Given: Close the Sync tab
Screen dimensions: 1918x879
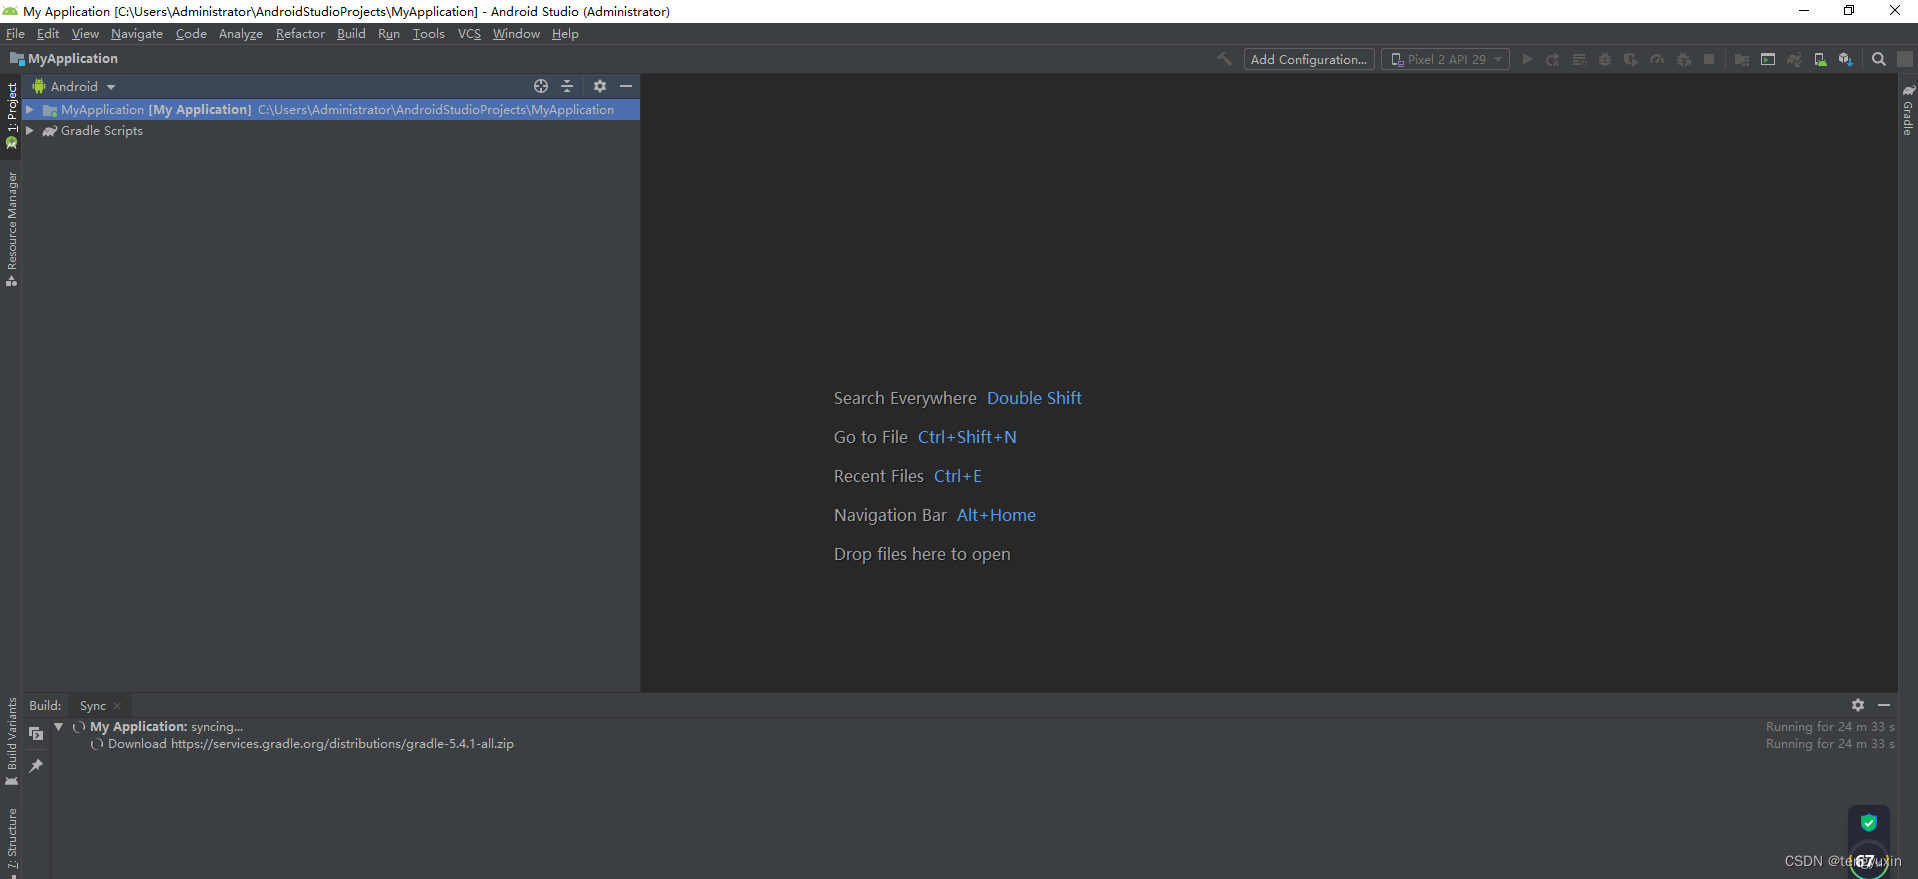Looking at the screenshot, I should (117, 706).
